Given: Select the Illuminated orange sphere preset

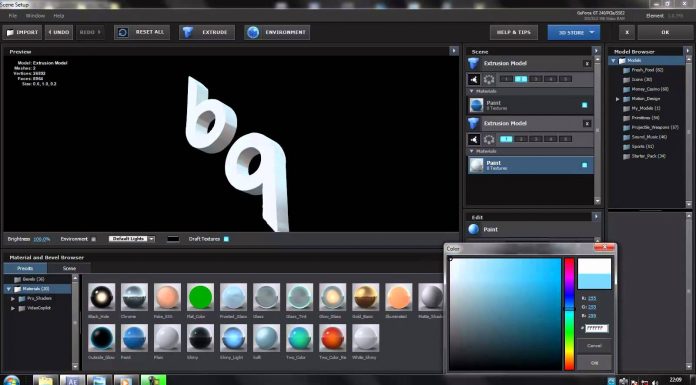Looking at the screenshot, I should tap(399, 297).
